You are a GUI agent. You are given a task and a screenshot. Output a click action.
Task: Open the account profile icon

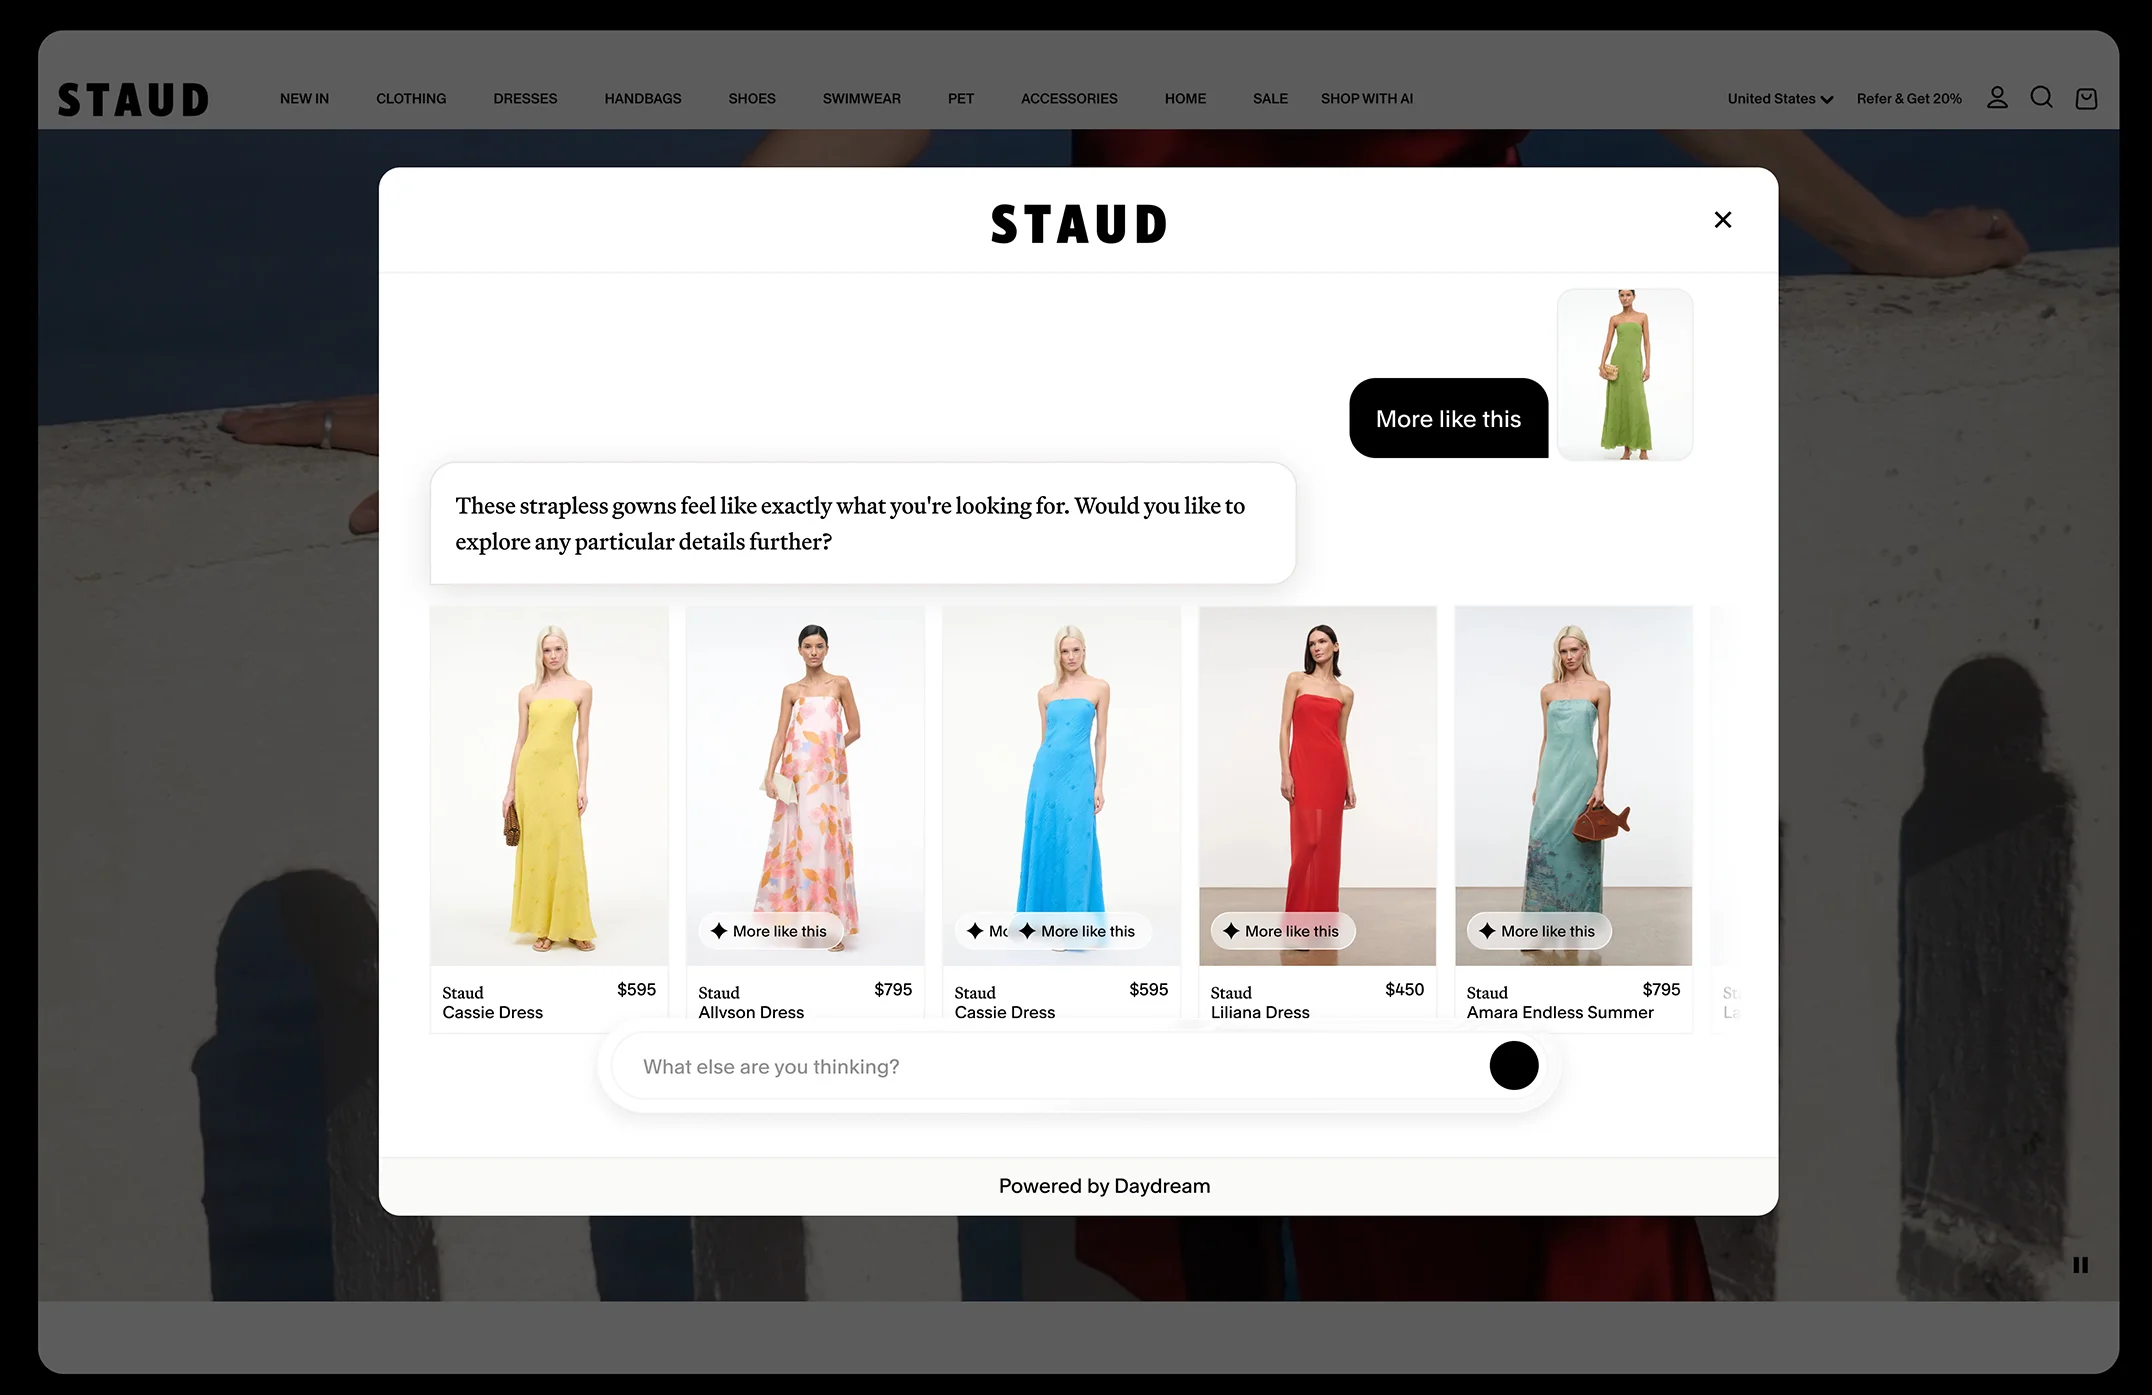tap(1997, 98)
